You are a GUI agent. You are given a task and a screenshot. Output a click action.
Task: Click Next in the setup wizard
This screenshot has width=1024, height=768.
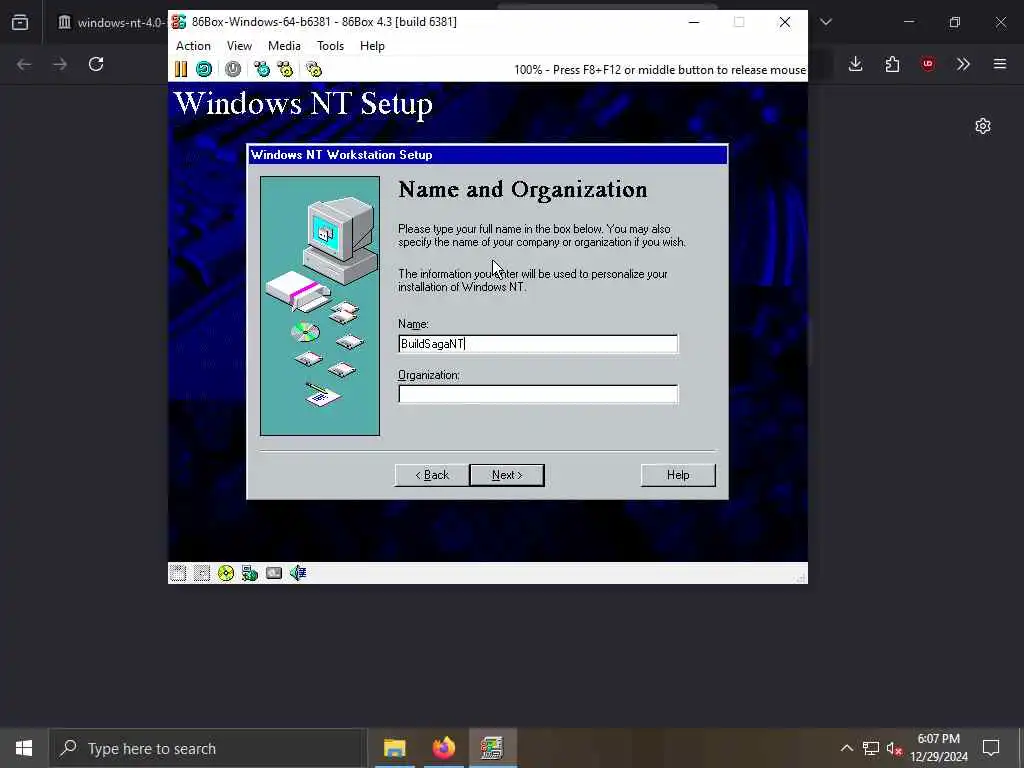507,475
